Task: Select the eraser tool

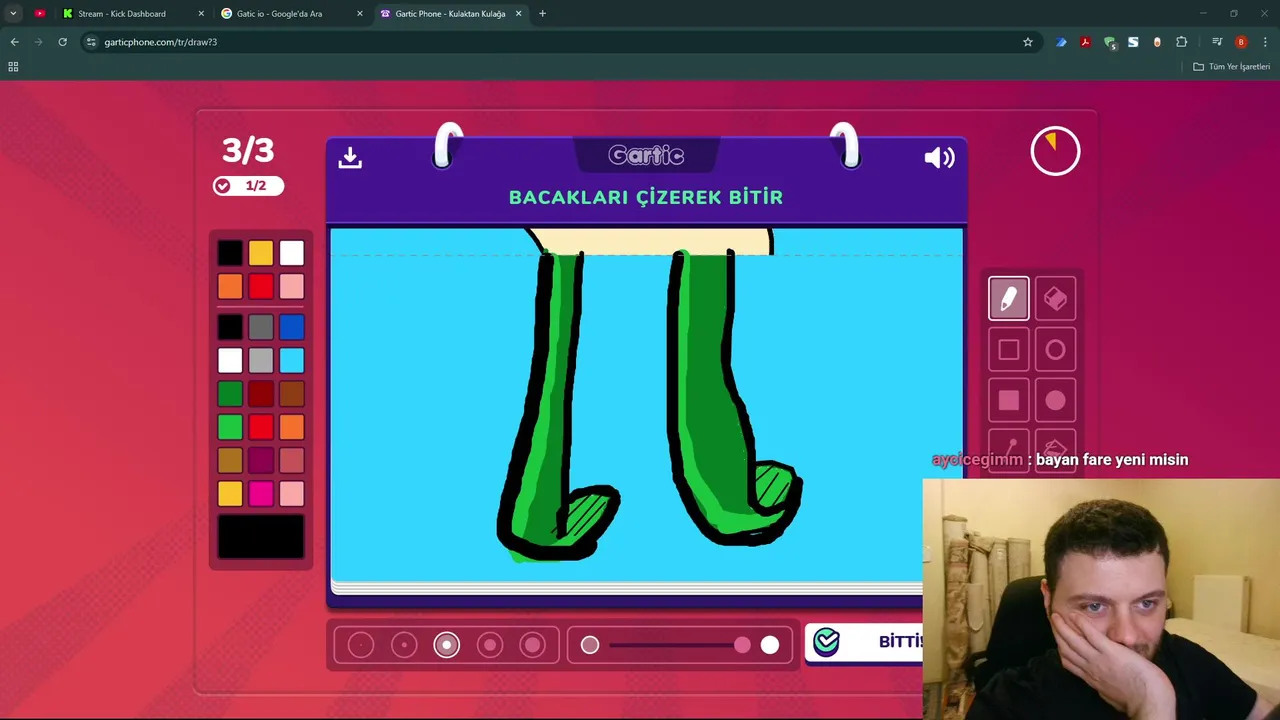Action: 1055,299
